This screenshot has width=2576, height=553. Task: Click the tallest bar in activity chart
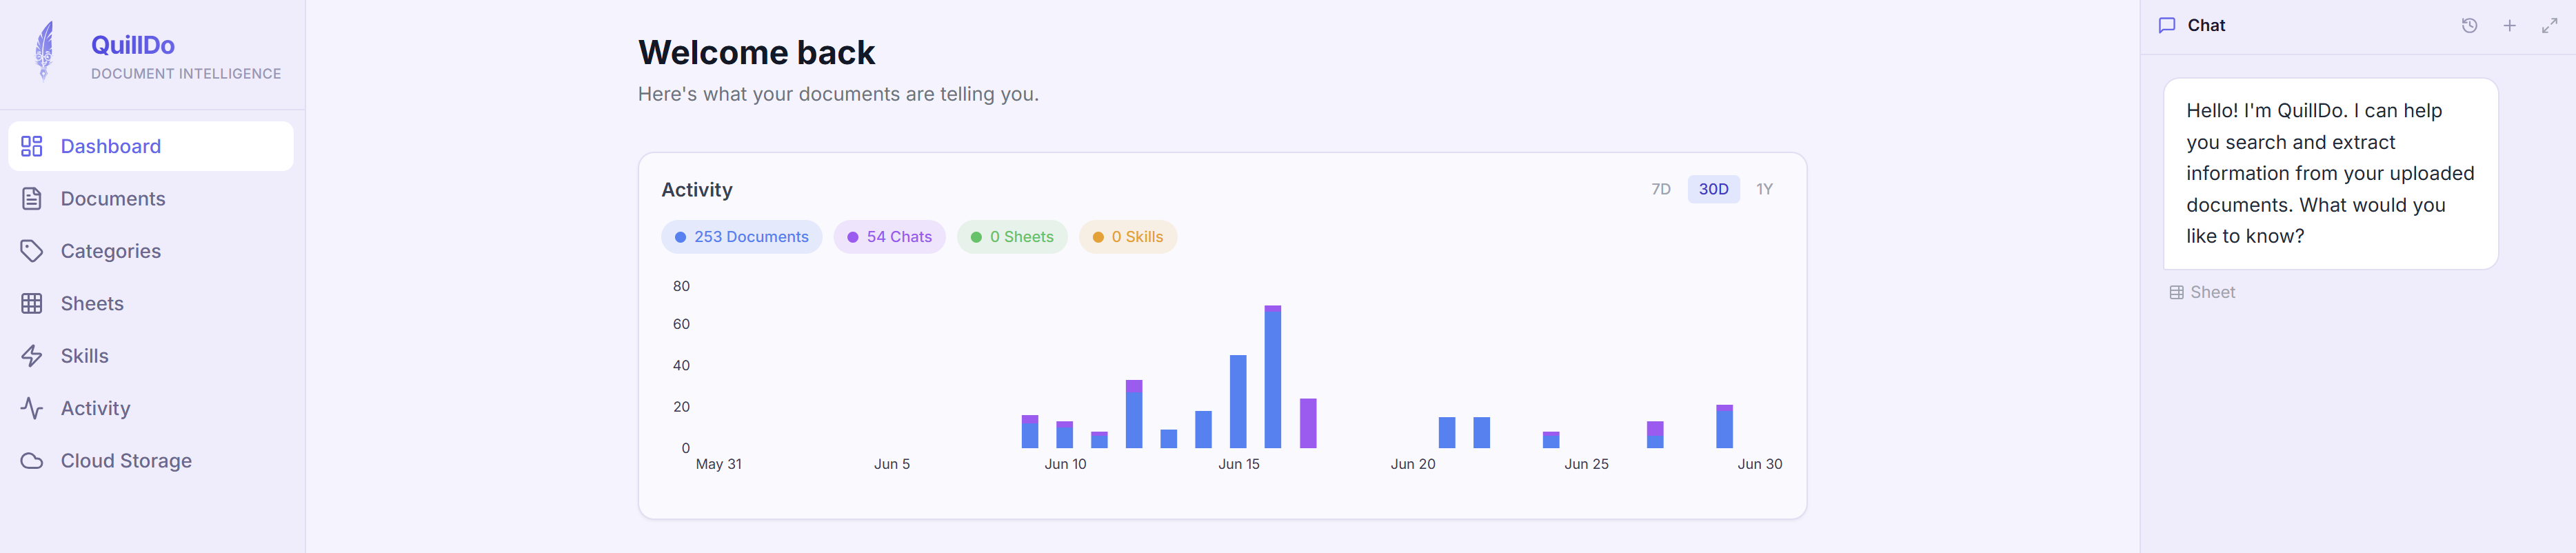click(1272, 377)
